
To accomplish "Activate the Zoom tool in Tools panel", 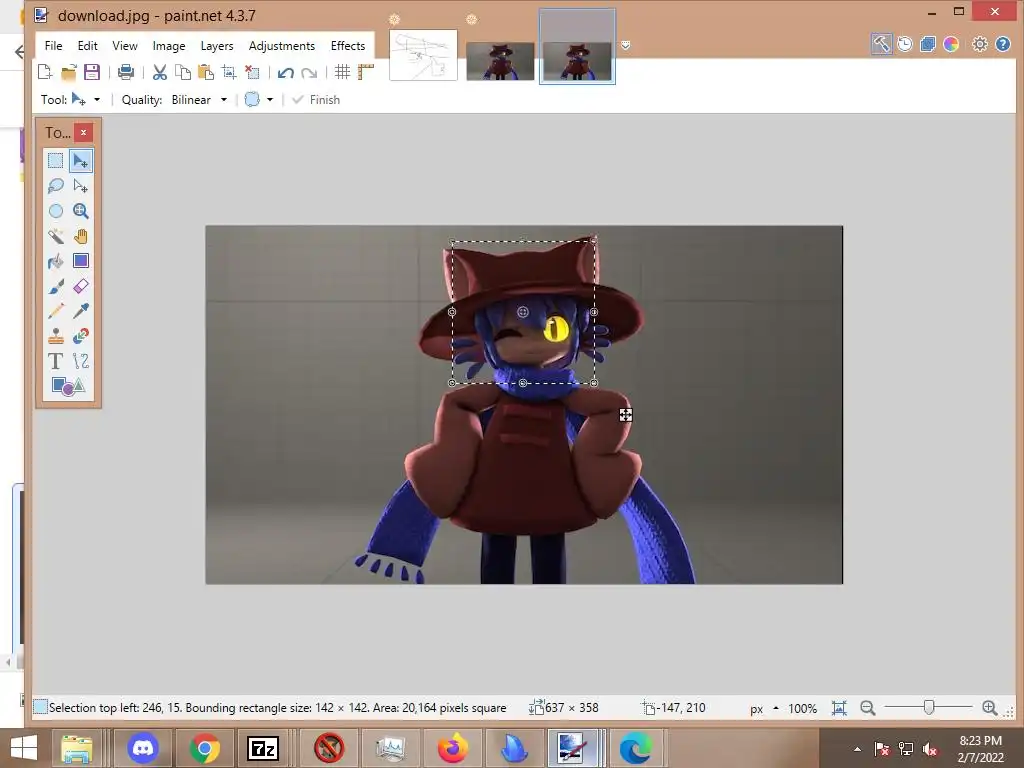I will 81,211.
